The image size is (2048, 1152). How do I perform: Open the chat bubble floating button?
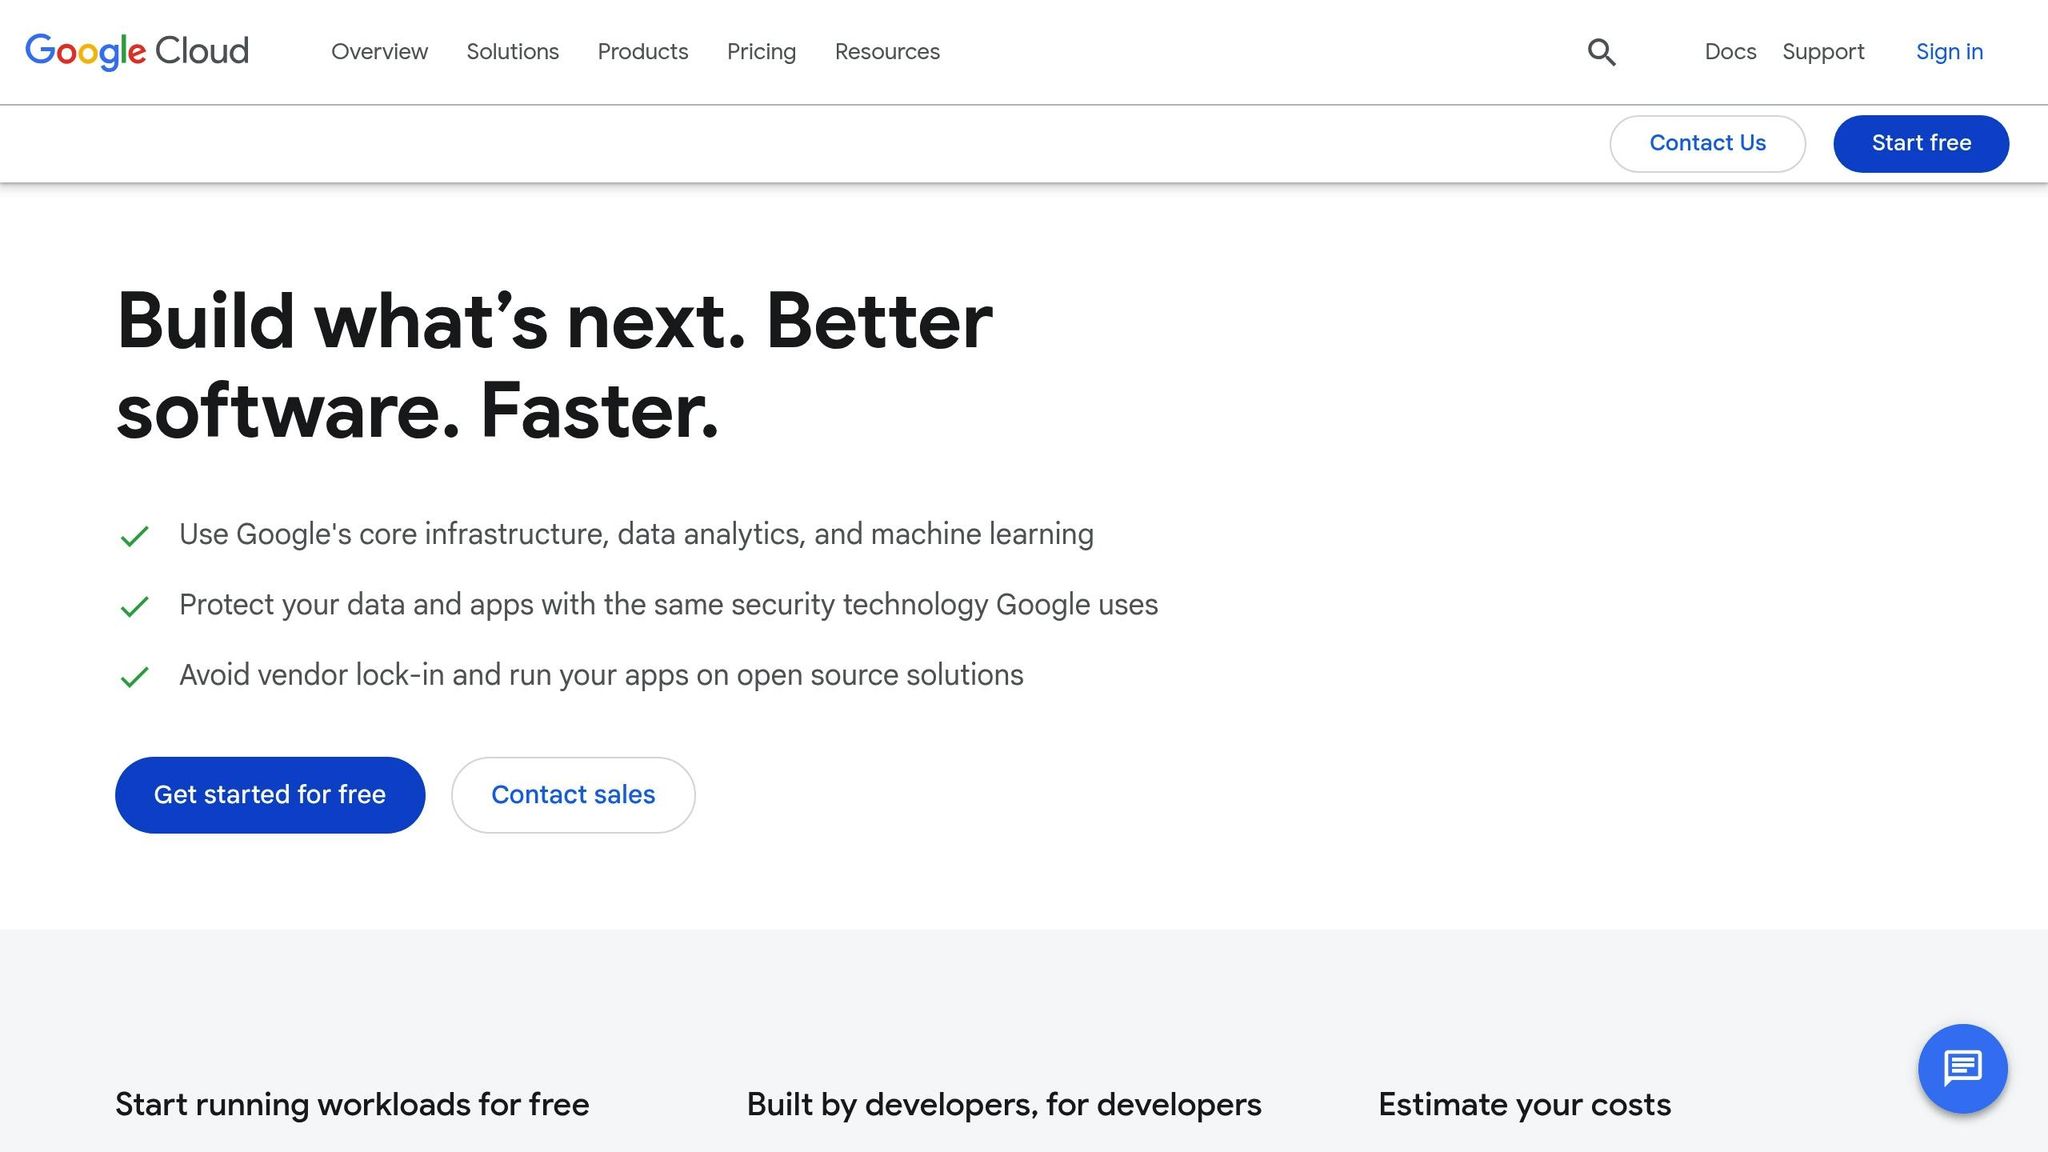click(x=1962, y=1068)
